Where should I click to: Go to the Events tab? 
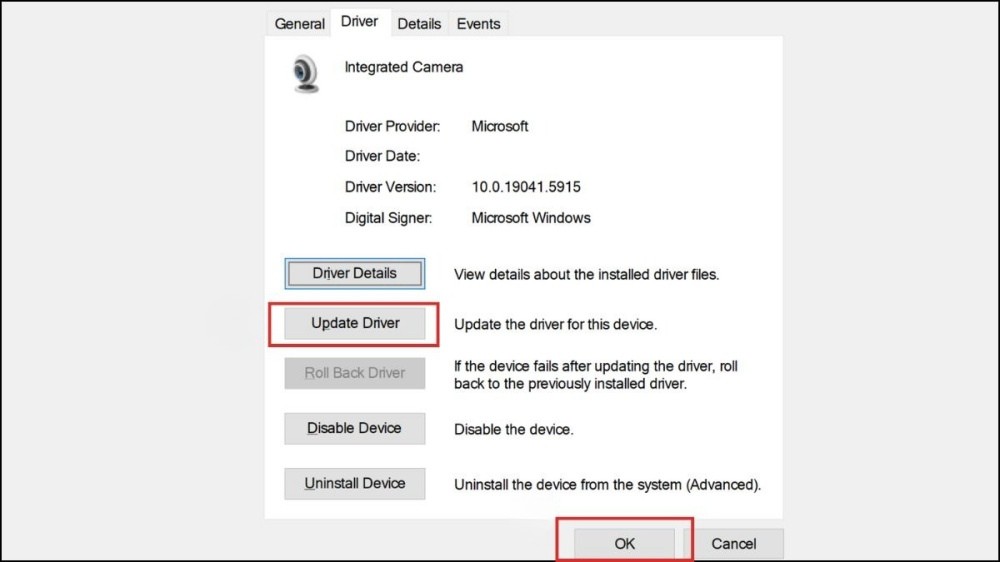(x=478, y=23)
